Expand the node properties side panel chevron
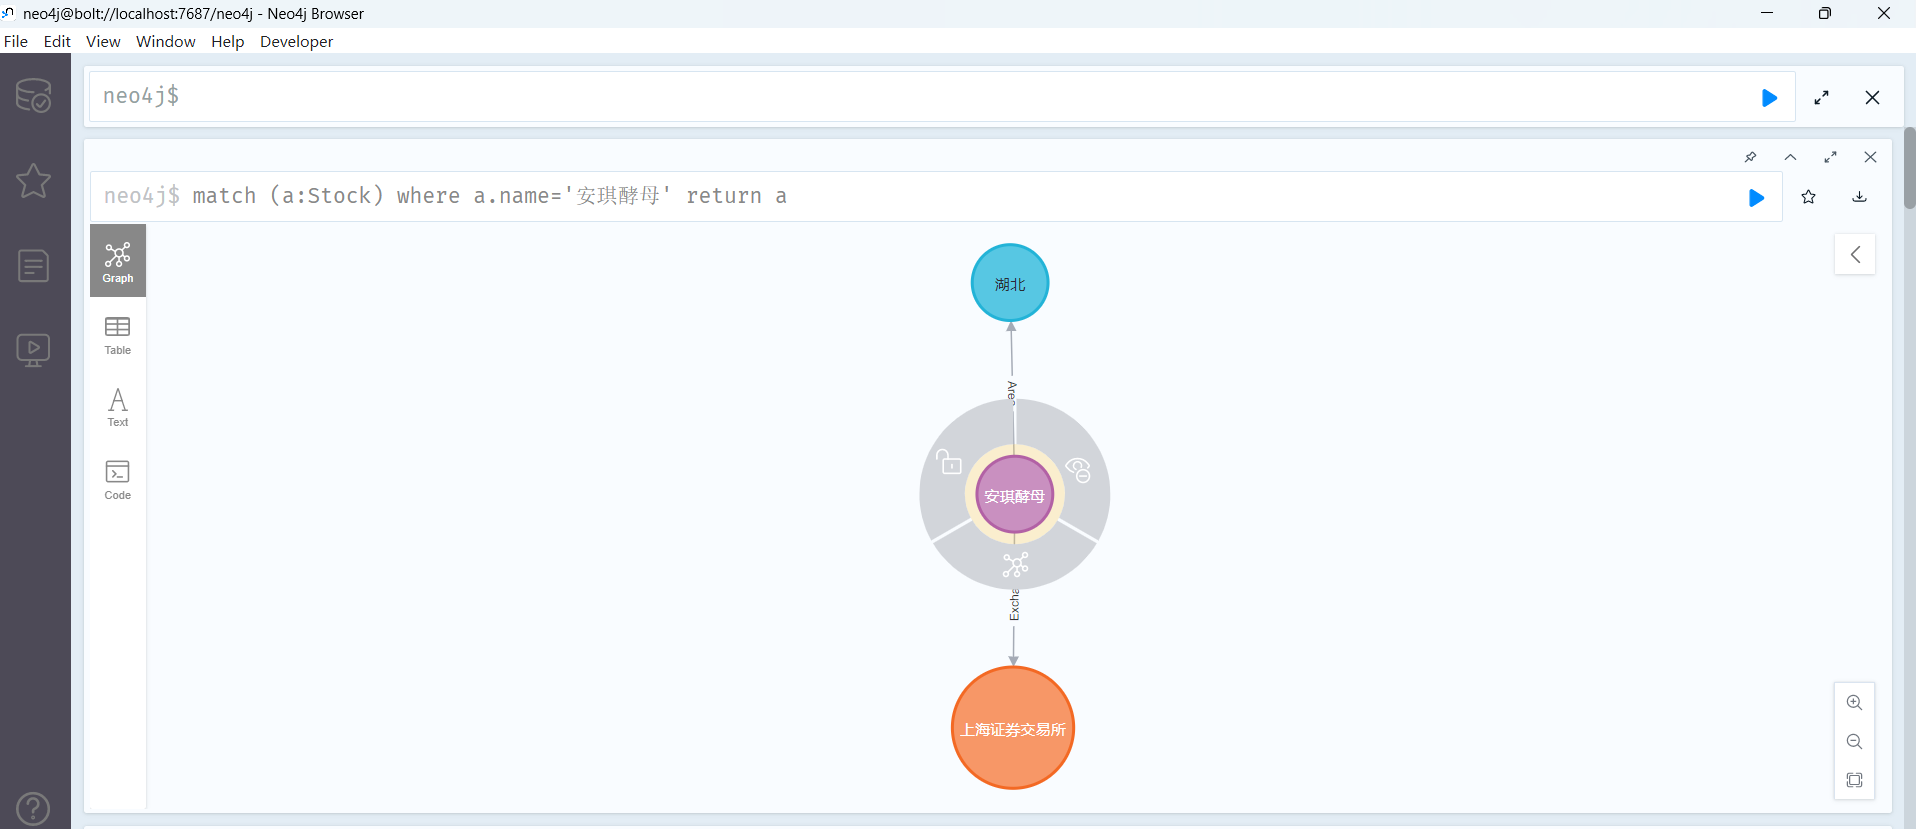This screenshot has height=829, width=1916. (x=1855, y=254)
